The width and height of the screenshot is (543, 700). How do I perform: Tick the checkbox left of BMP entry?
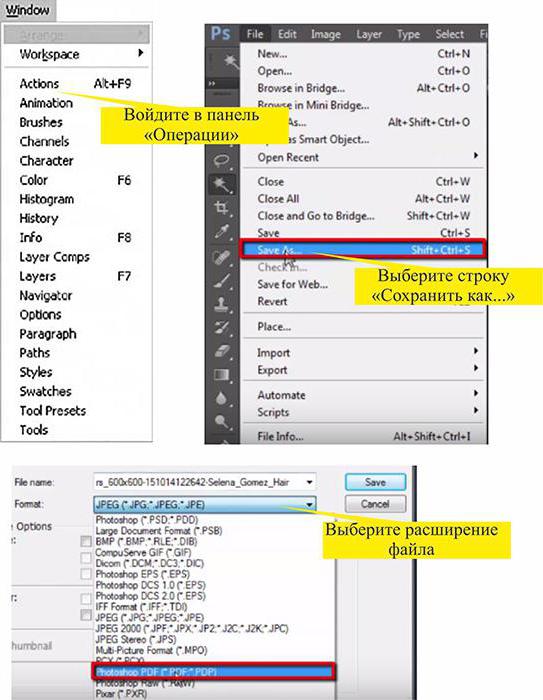(86, 542)
